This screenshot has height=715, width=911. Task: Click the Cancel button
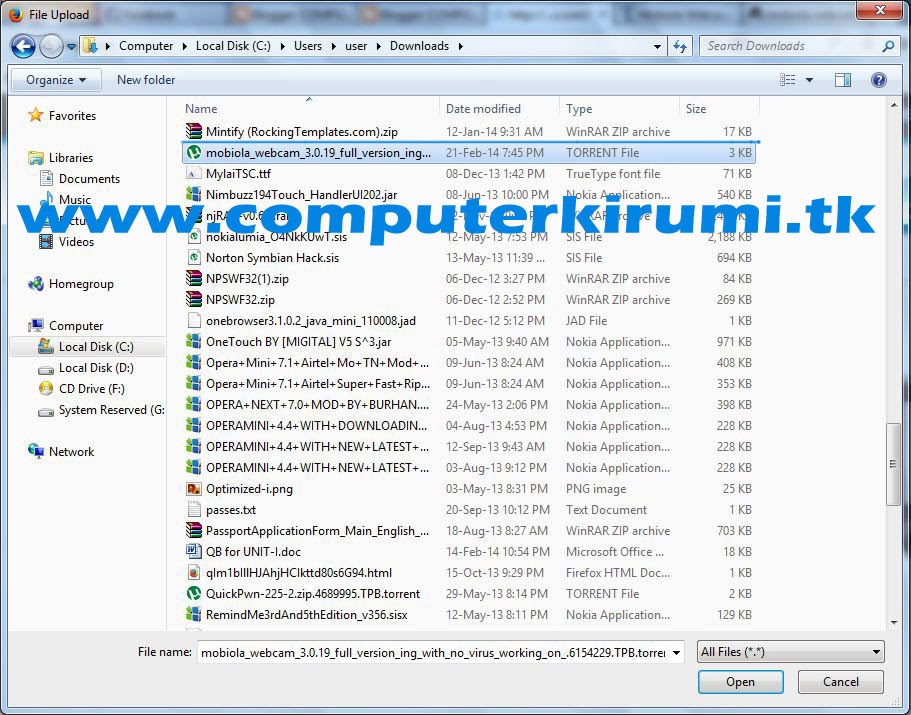coord(840,682)
